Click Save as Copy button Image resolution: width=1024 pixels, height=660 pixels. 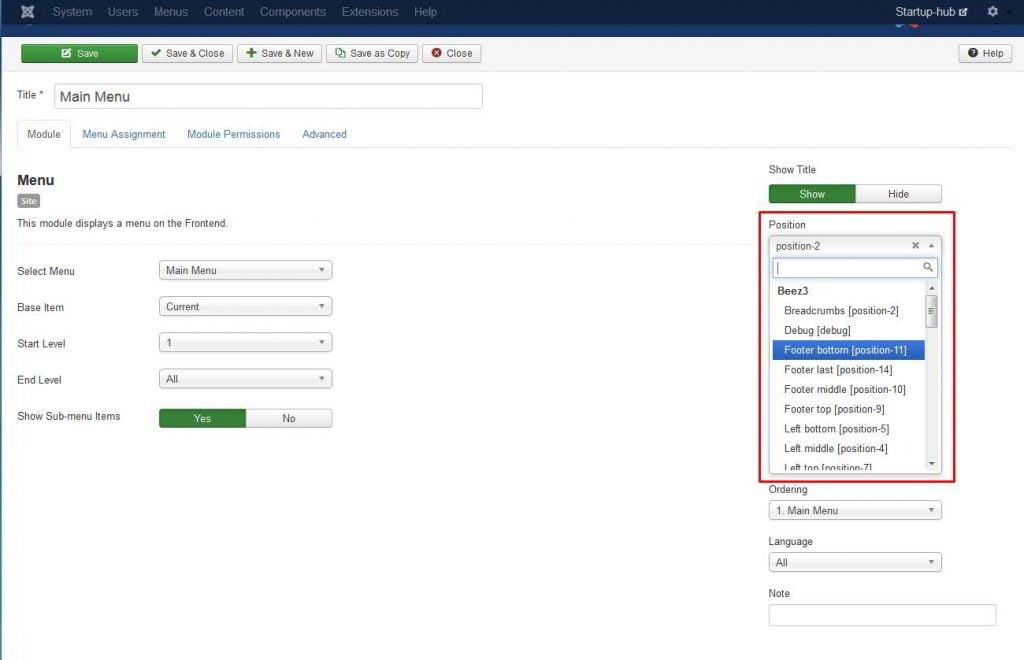tap(372, 53)
